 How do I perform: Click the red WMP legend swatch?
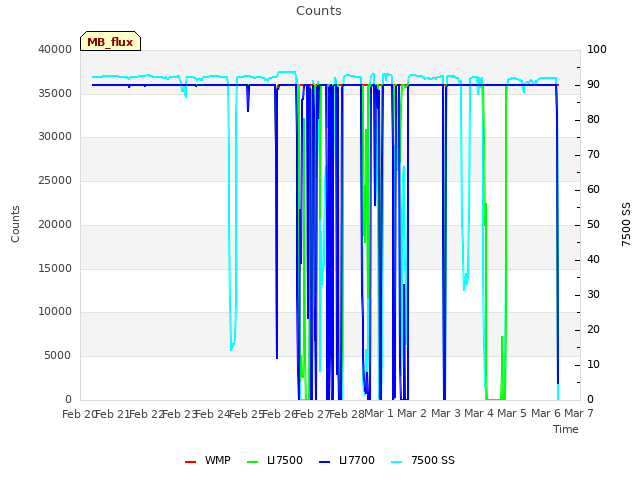click(x=190, y=462)
